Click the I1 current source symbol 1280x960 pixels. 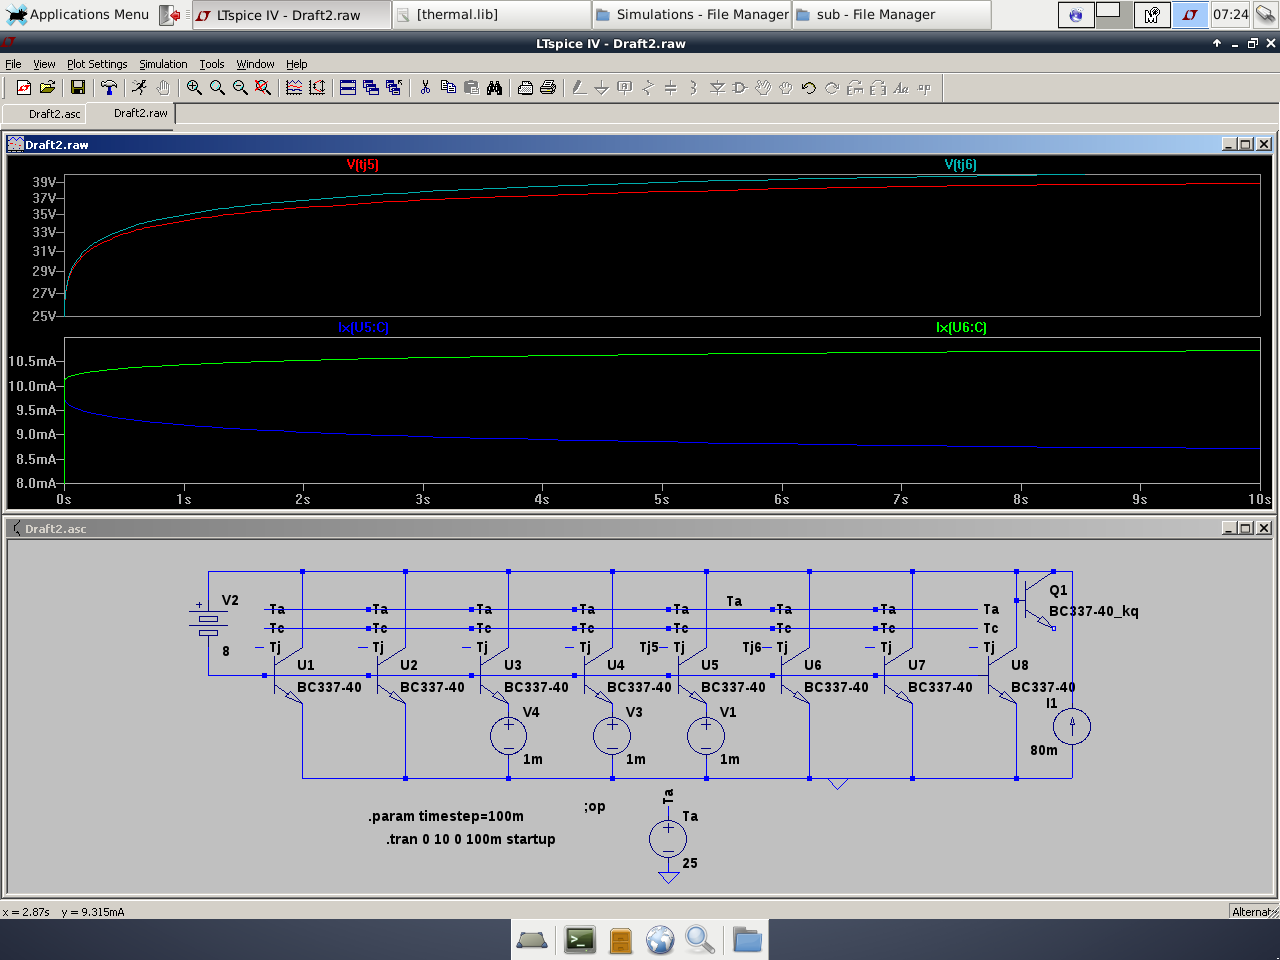point(1072,727)
